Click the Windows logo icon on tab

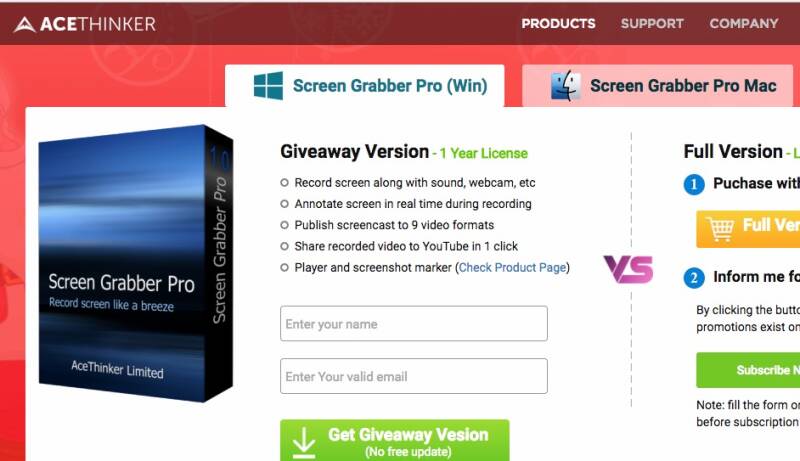(268, 85)
